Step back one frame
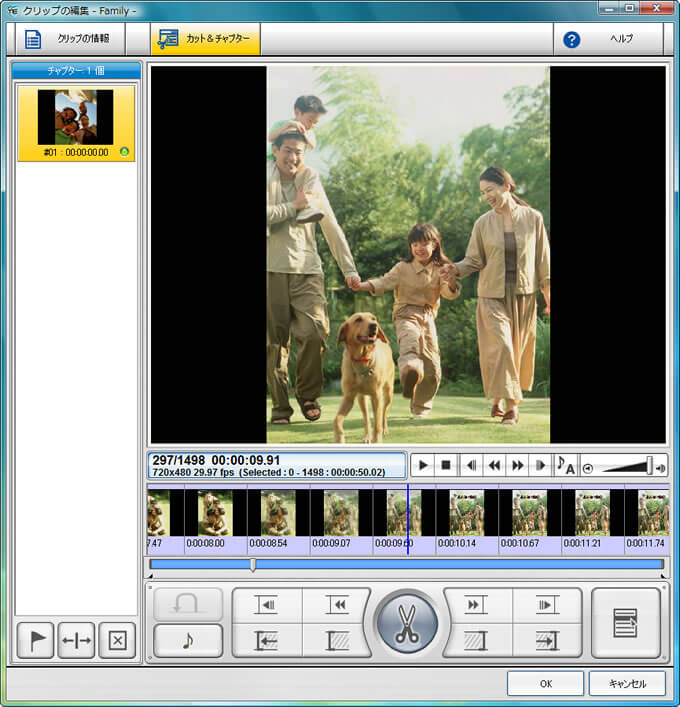 (470, 466)
